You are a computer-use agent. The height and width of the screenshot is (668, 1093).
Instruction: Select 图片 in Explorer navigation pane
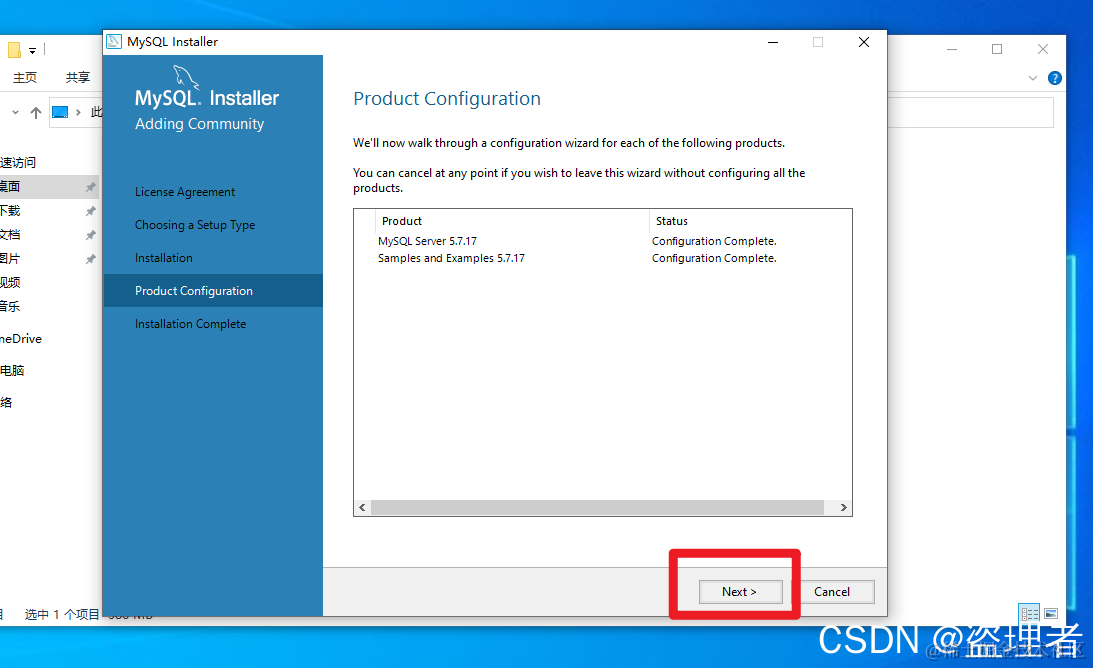10,259
